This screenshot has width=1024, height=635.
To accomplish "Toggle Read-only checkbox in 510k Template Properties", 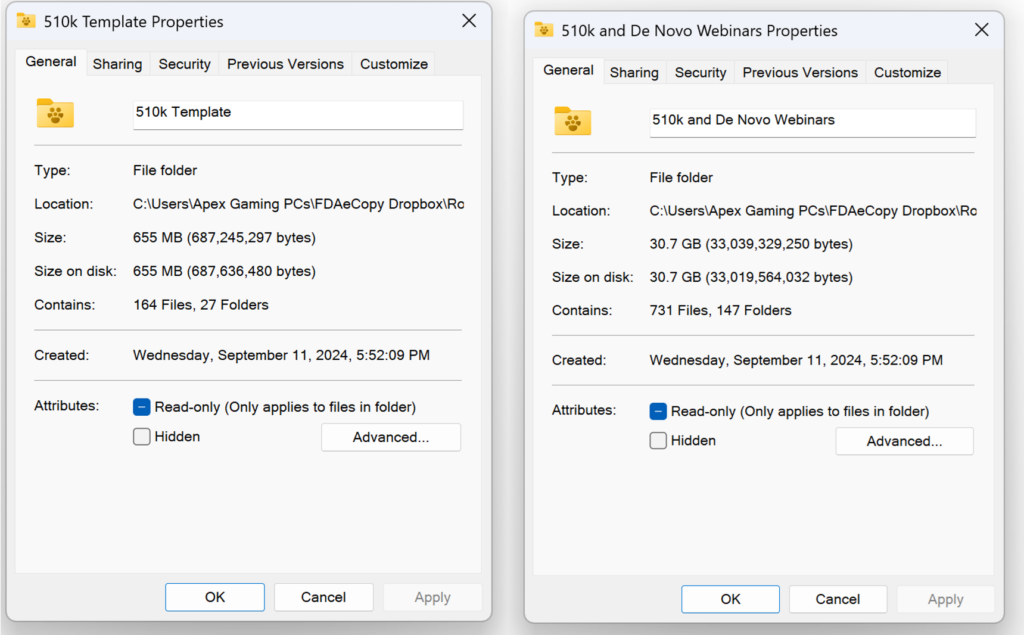I will pyautogui.click(x=142, y=407).
